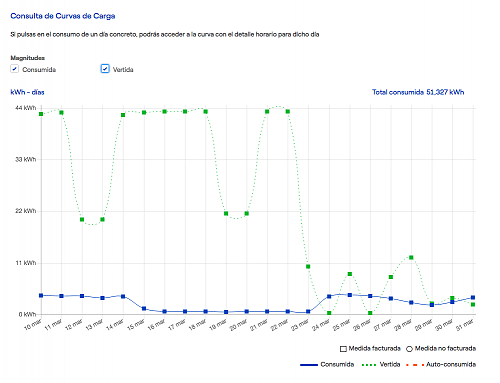Viewport: 500px width, 383px height.
Task: Click the Vertida point for 11 mar
Action: tap(61, 113)
